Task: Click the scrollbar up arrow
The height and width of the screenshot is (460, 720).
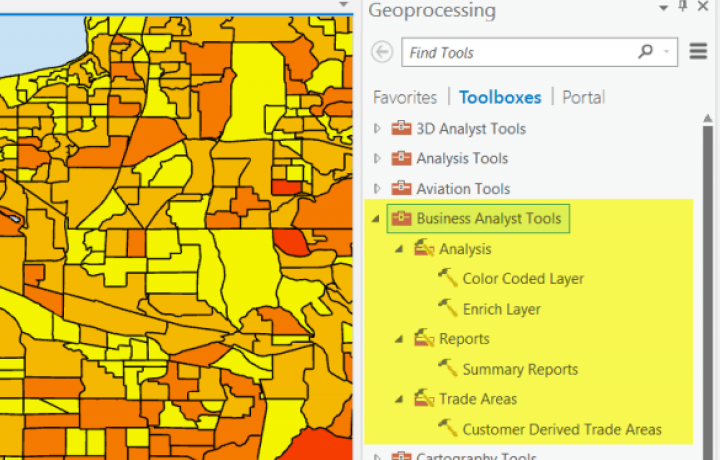Action: tap(708, 118)
